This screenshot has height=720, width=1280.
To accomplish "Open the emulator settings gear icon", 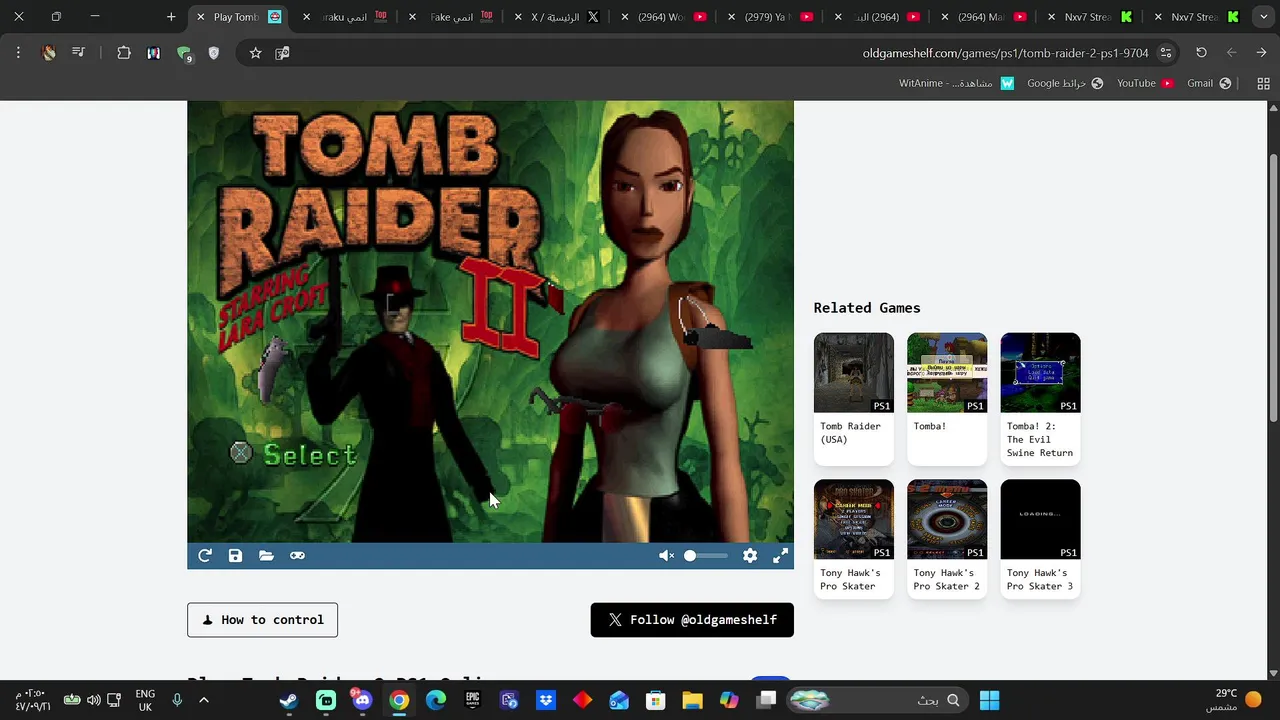I will coord(750,556).
